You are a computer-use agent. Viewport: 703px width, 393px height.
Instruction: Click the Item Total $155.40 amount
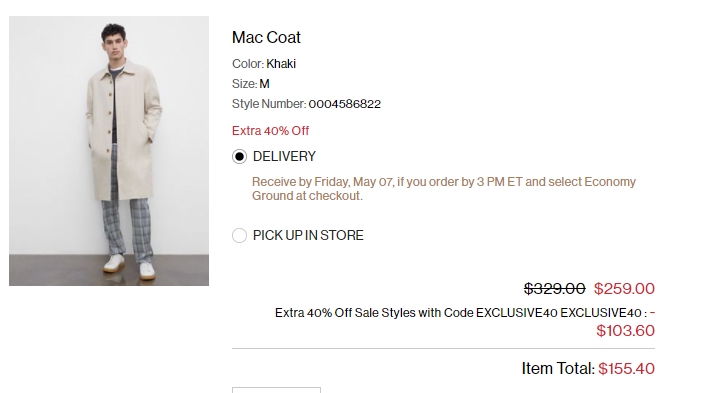click(x=626, y=369)
